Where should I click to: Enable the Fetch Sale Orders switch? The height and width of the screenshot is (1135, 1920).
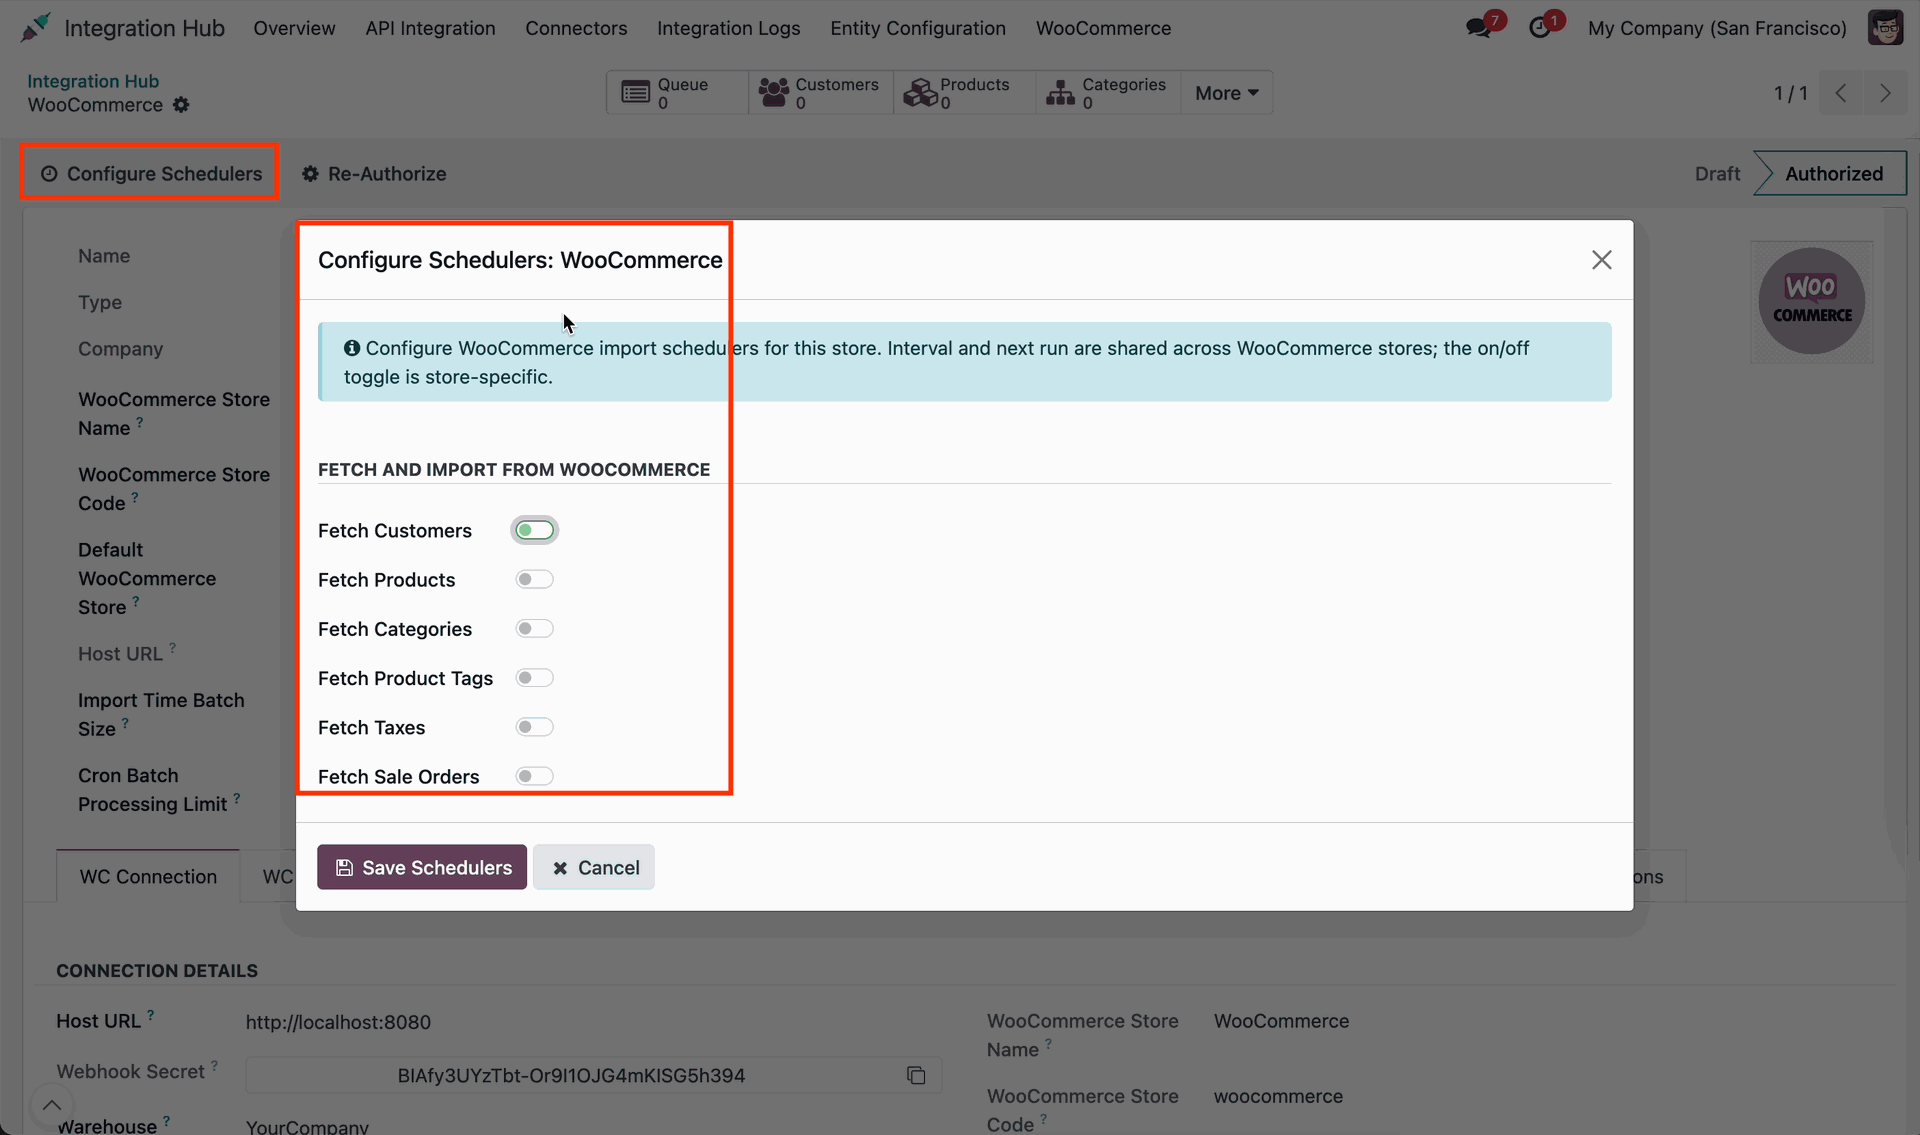(x=534, y=776)
